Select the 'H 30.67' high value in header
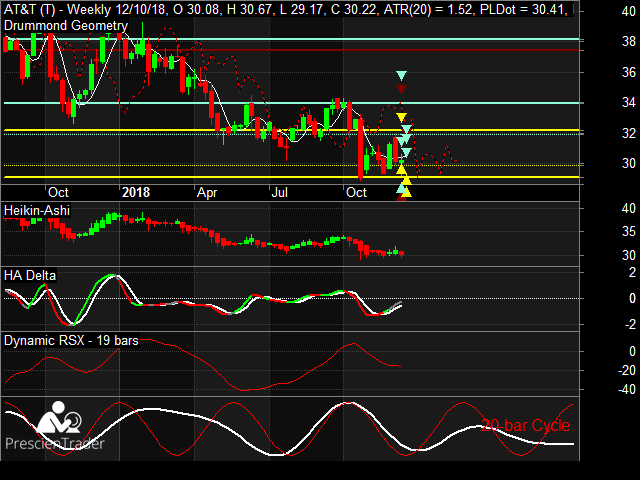640x480 pixels. [250, 9]
